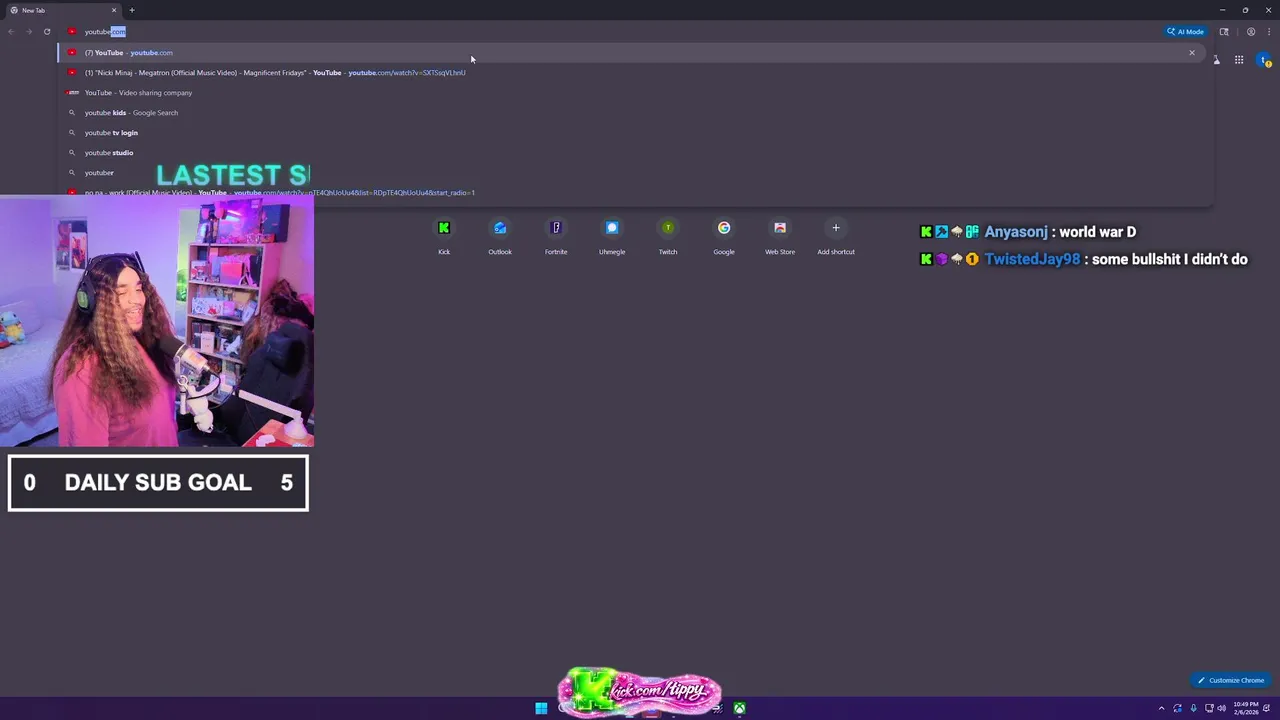Screen dimensions: 1280x720
Task: Open the Google apps grid
Action: [x=1239, y=61]
